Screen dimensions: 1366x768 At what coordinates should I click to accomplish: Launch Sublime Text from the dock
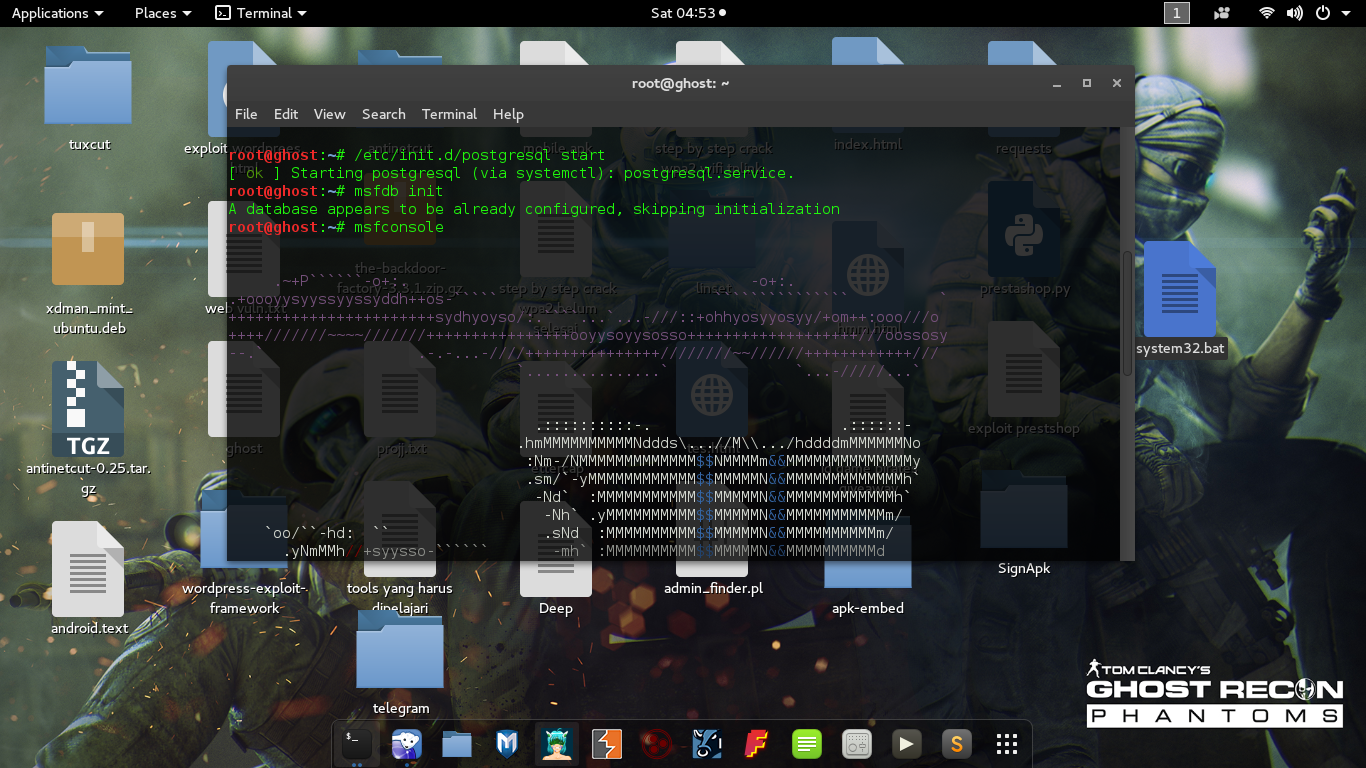(x=956, y=744)
